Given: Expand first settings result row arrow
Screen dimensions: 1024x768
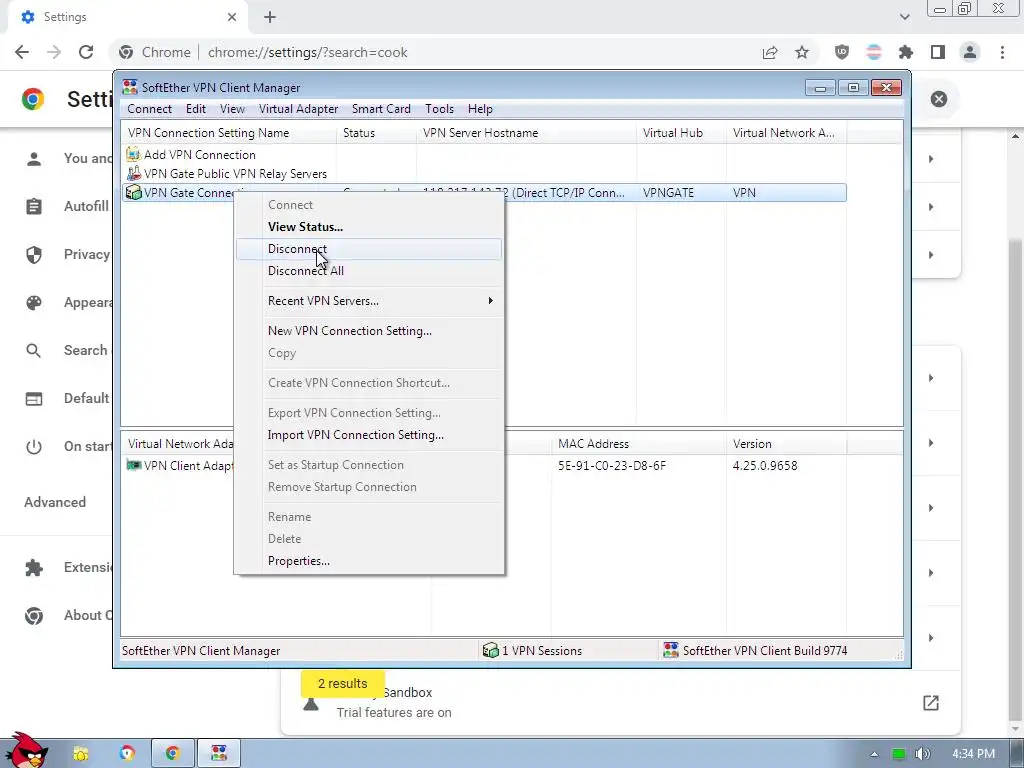Looking at the screenshot, I should pos(931,159).
